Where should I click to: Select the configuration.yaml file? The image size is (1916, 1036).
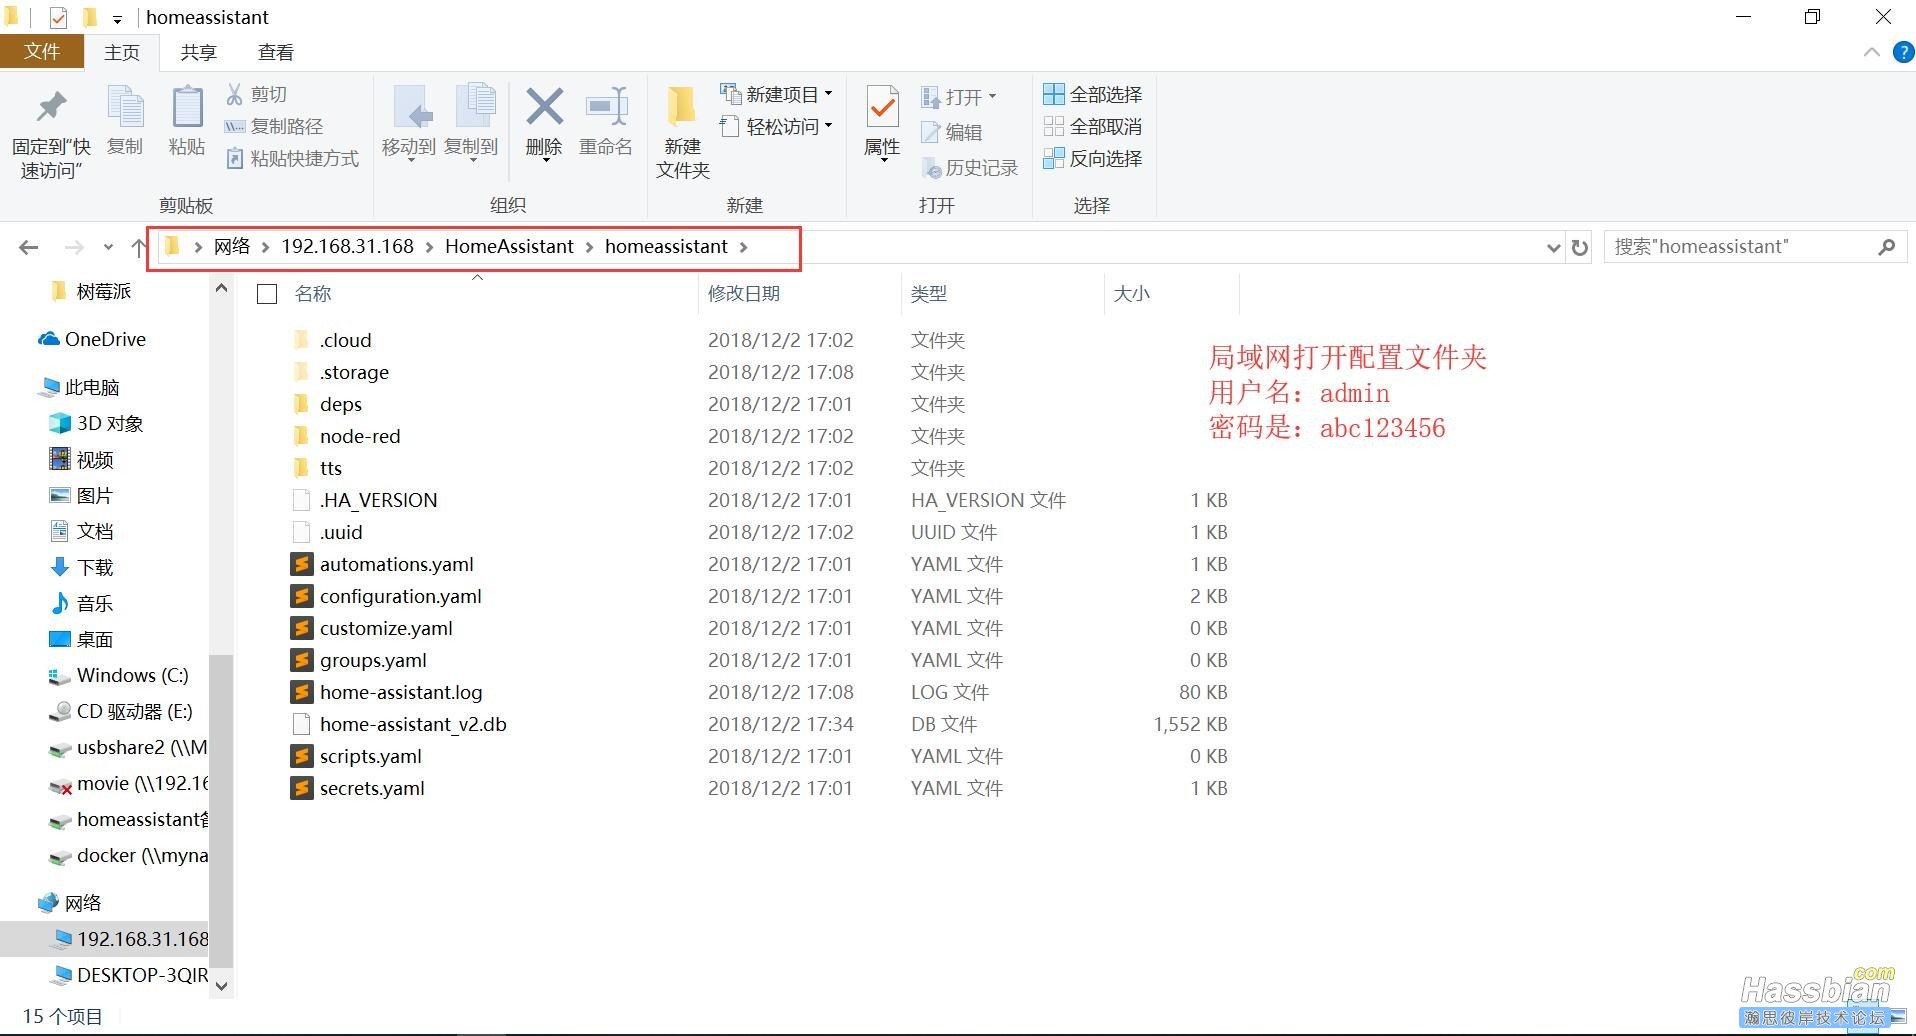click(400, 596)
